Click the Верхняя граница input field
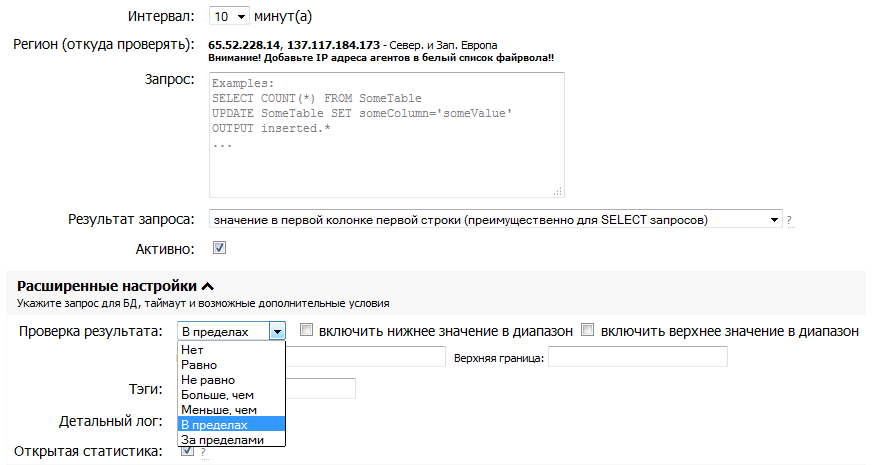The image size is (880, 465). [x=638, y=357]
